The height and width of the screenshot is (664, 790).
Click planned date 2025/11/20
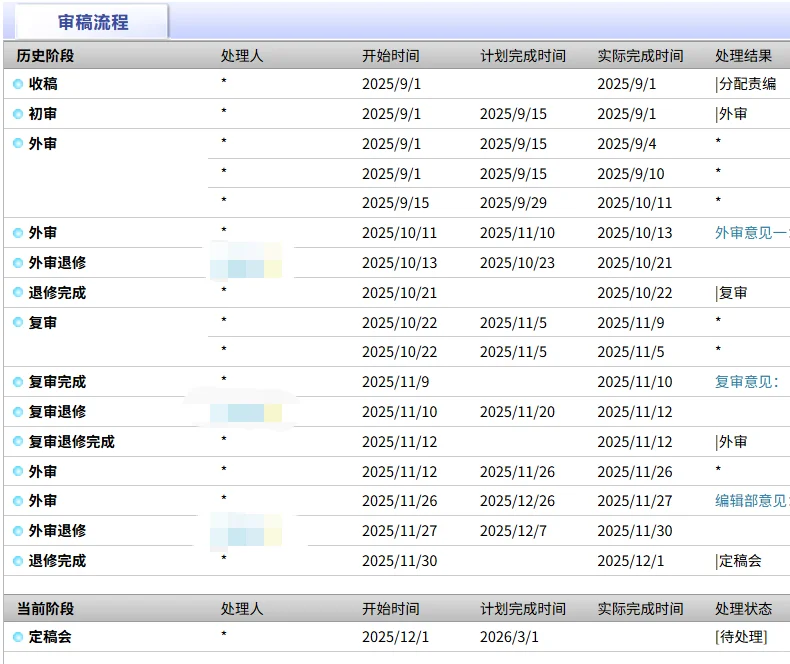pyautogui.click(x=517, y=412)
